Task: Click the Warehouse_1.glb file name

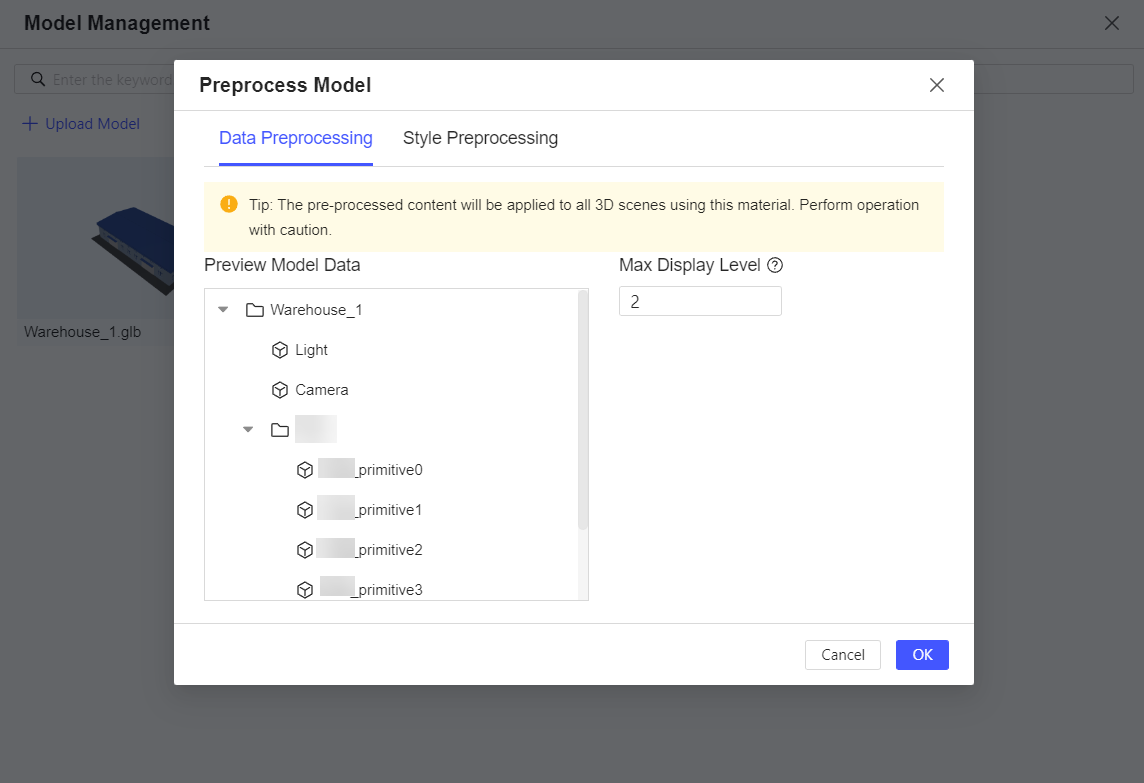Action: pos(82,332)
